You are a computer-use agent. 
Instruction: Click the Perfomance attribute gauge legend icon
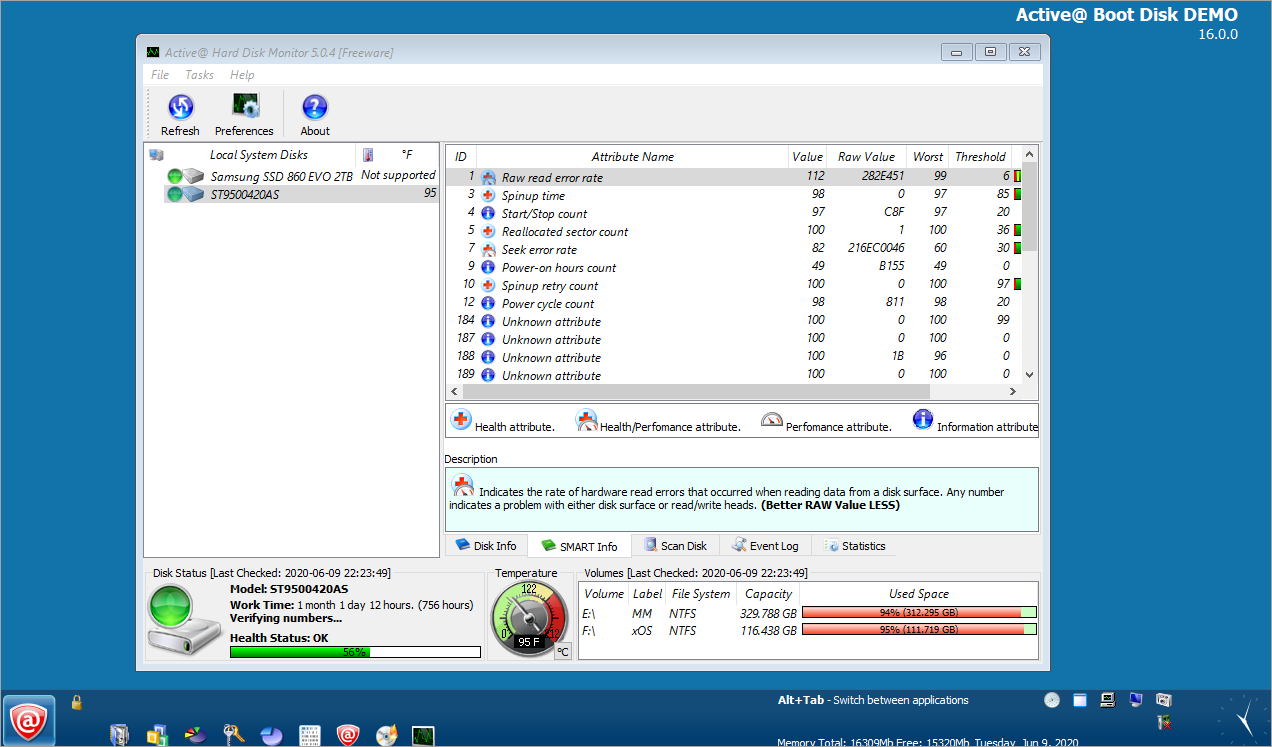[772, 421]
